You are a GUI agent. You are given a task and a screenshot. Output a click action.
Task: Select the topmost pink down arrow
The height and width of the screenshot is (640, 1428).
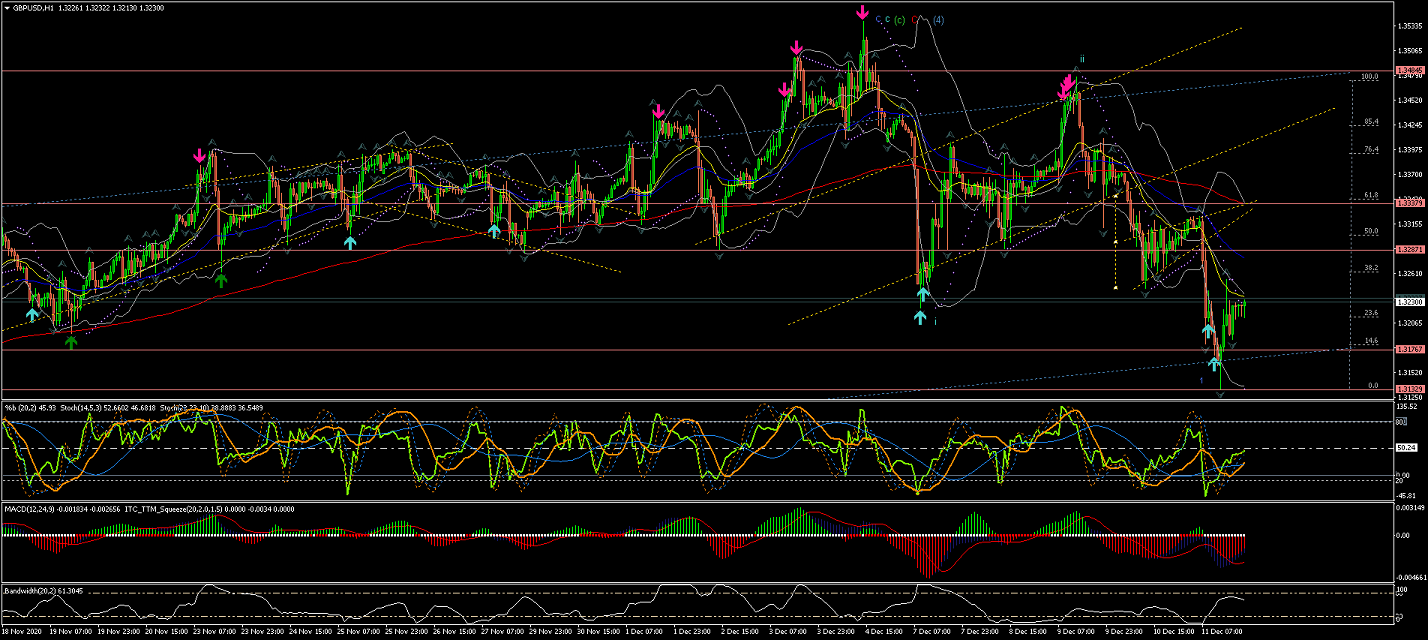point(862,13)
